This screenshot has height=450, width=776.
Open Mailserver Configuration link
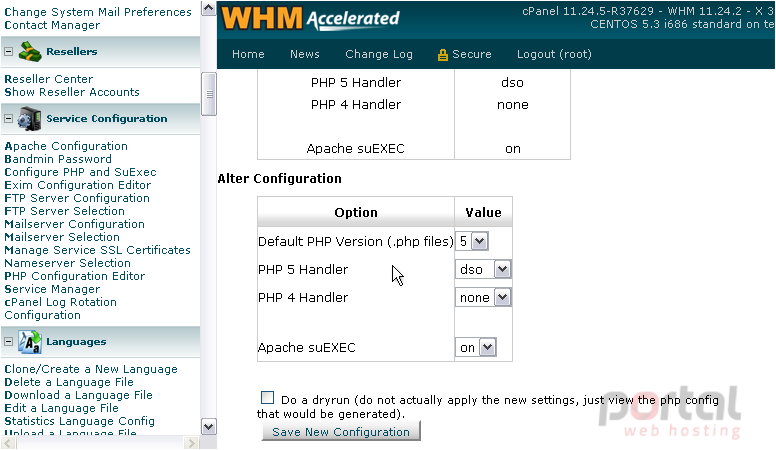click(74, 224)
